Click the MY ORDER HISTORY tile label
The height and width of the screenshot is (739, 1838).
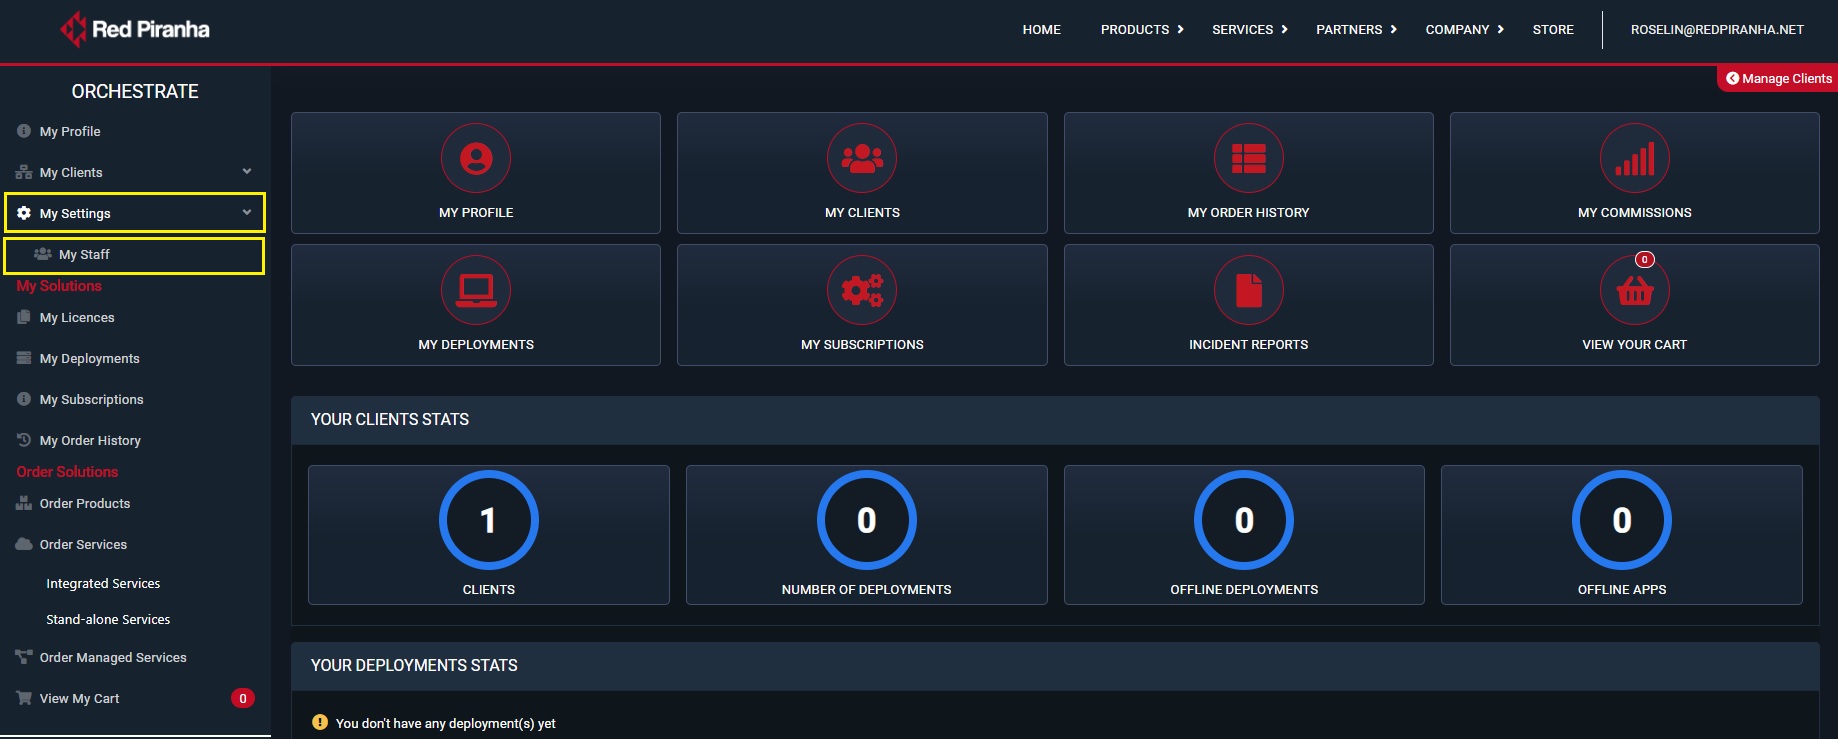click(x=1248, y=213)
